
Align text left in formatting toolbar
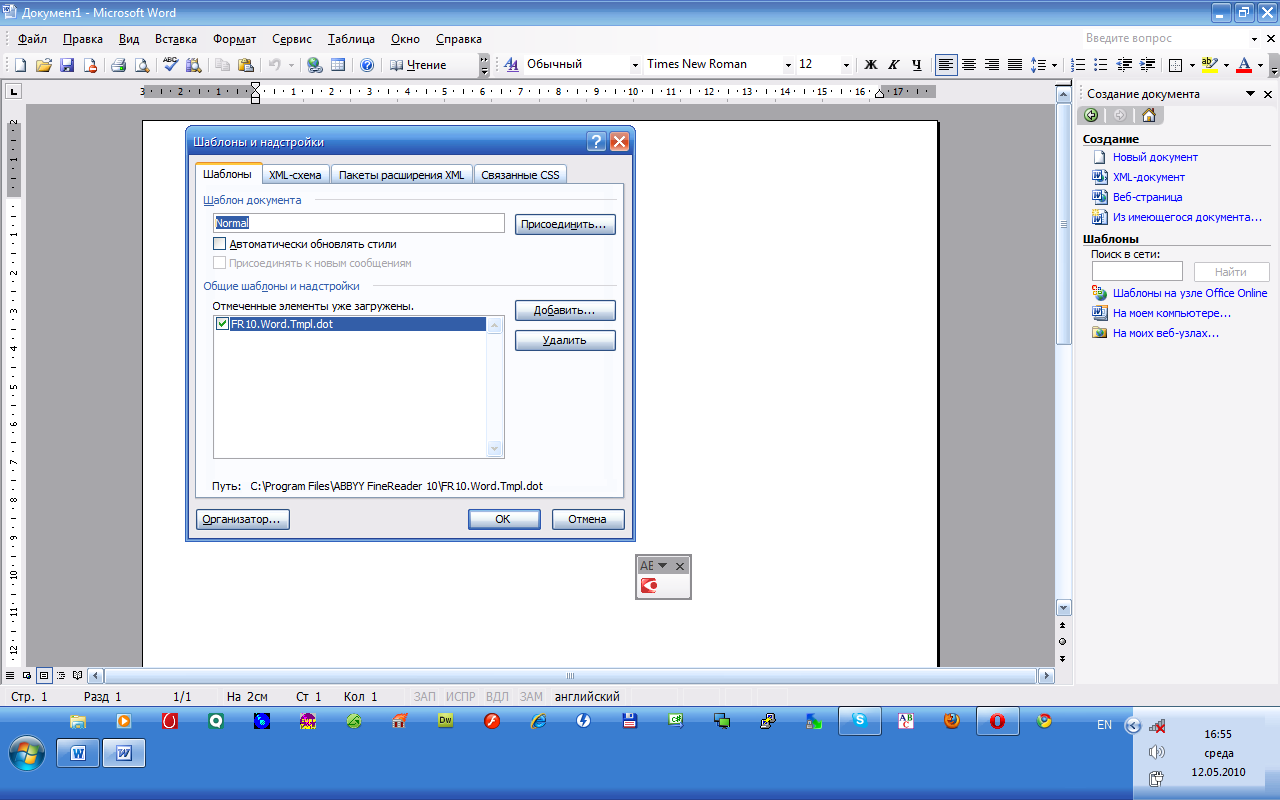(x=946, y=64)
